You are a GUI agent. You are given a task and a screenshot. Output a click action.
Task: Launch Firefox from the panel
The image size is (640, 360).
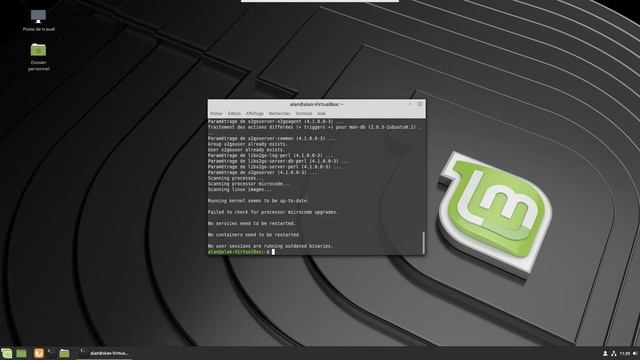coord(39,353)
